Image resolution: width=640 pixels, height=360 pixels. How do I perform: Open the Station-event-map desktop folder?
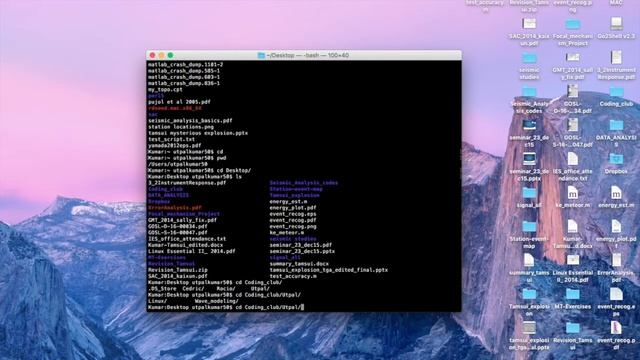529,226
